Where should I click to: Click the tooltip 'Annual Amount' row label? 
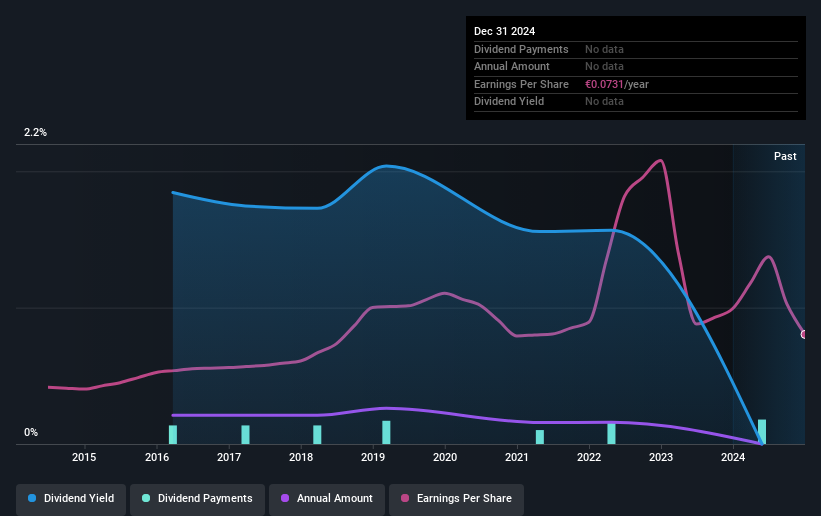pos(512,67)
